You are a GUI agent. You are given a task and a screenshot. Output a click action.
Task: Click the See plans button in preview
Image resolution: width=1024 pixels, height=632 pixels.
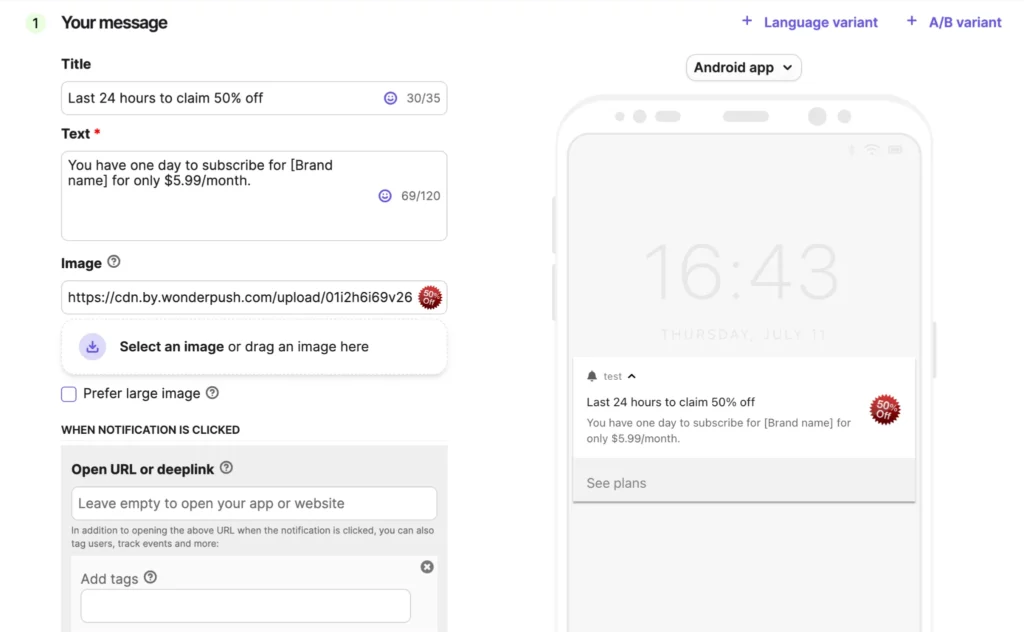pos(616,483)
